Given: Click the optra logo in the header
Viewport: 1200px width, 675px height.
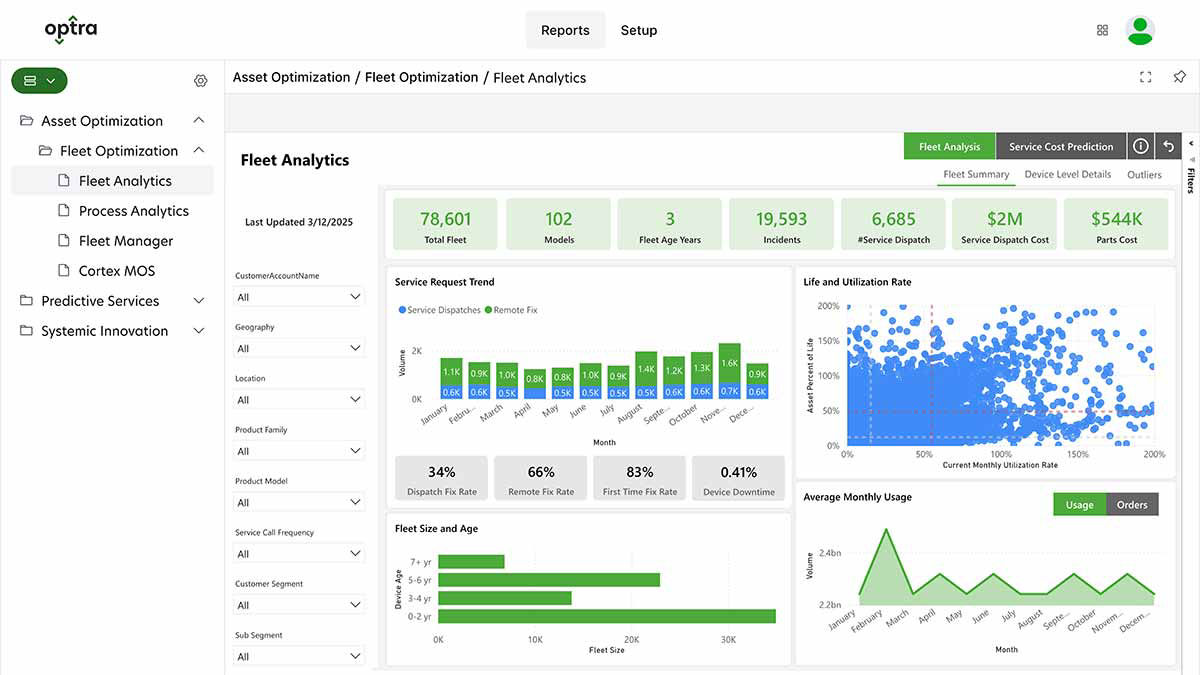Looking at the screenshot, I should [70, 29].
